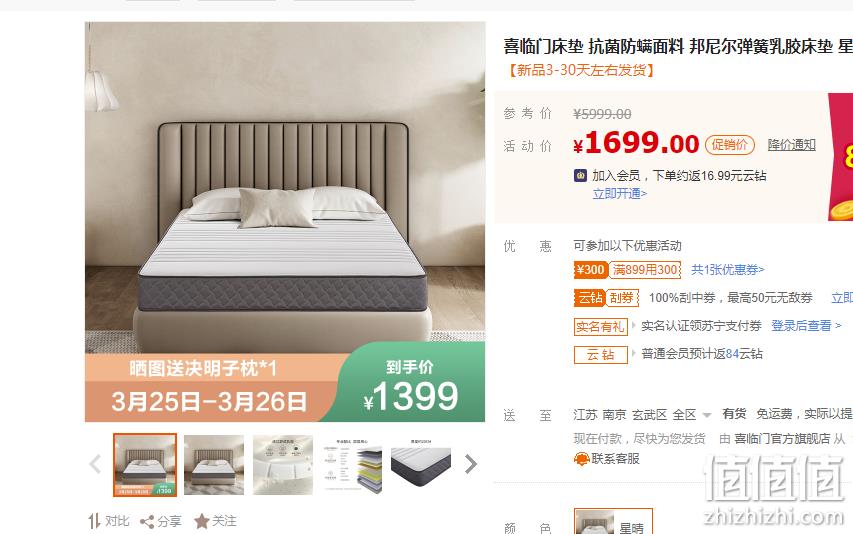This screenshot has height=534, width=853.
Task: Click the 促销价 promotion tag
Action: [x=730, y=145]
